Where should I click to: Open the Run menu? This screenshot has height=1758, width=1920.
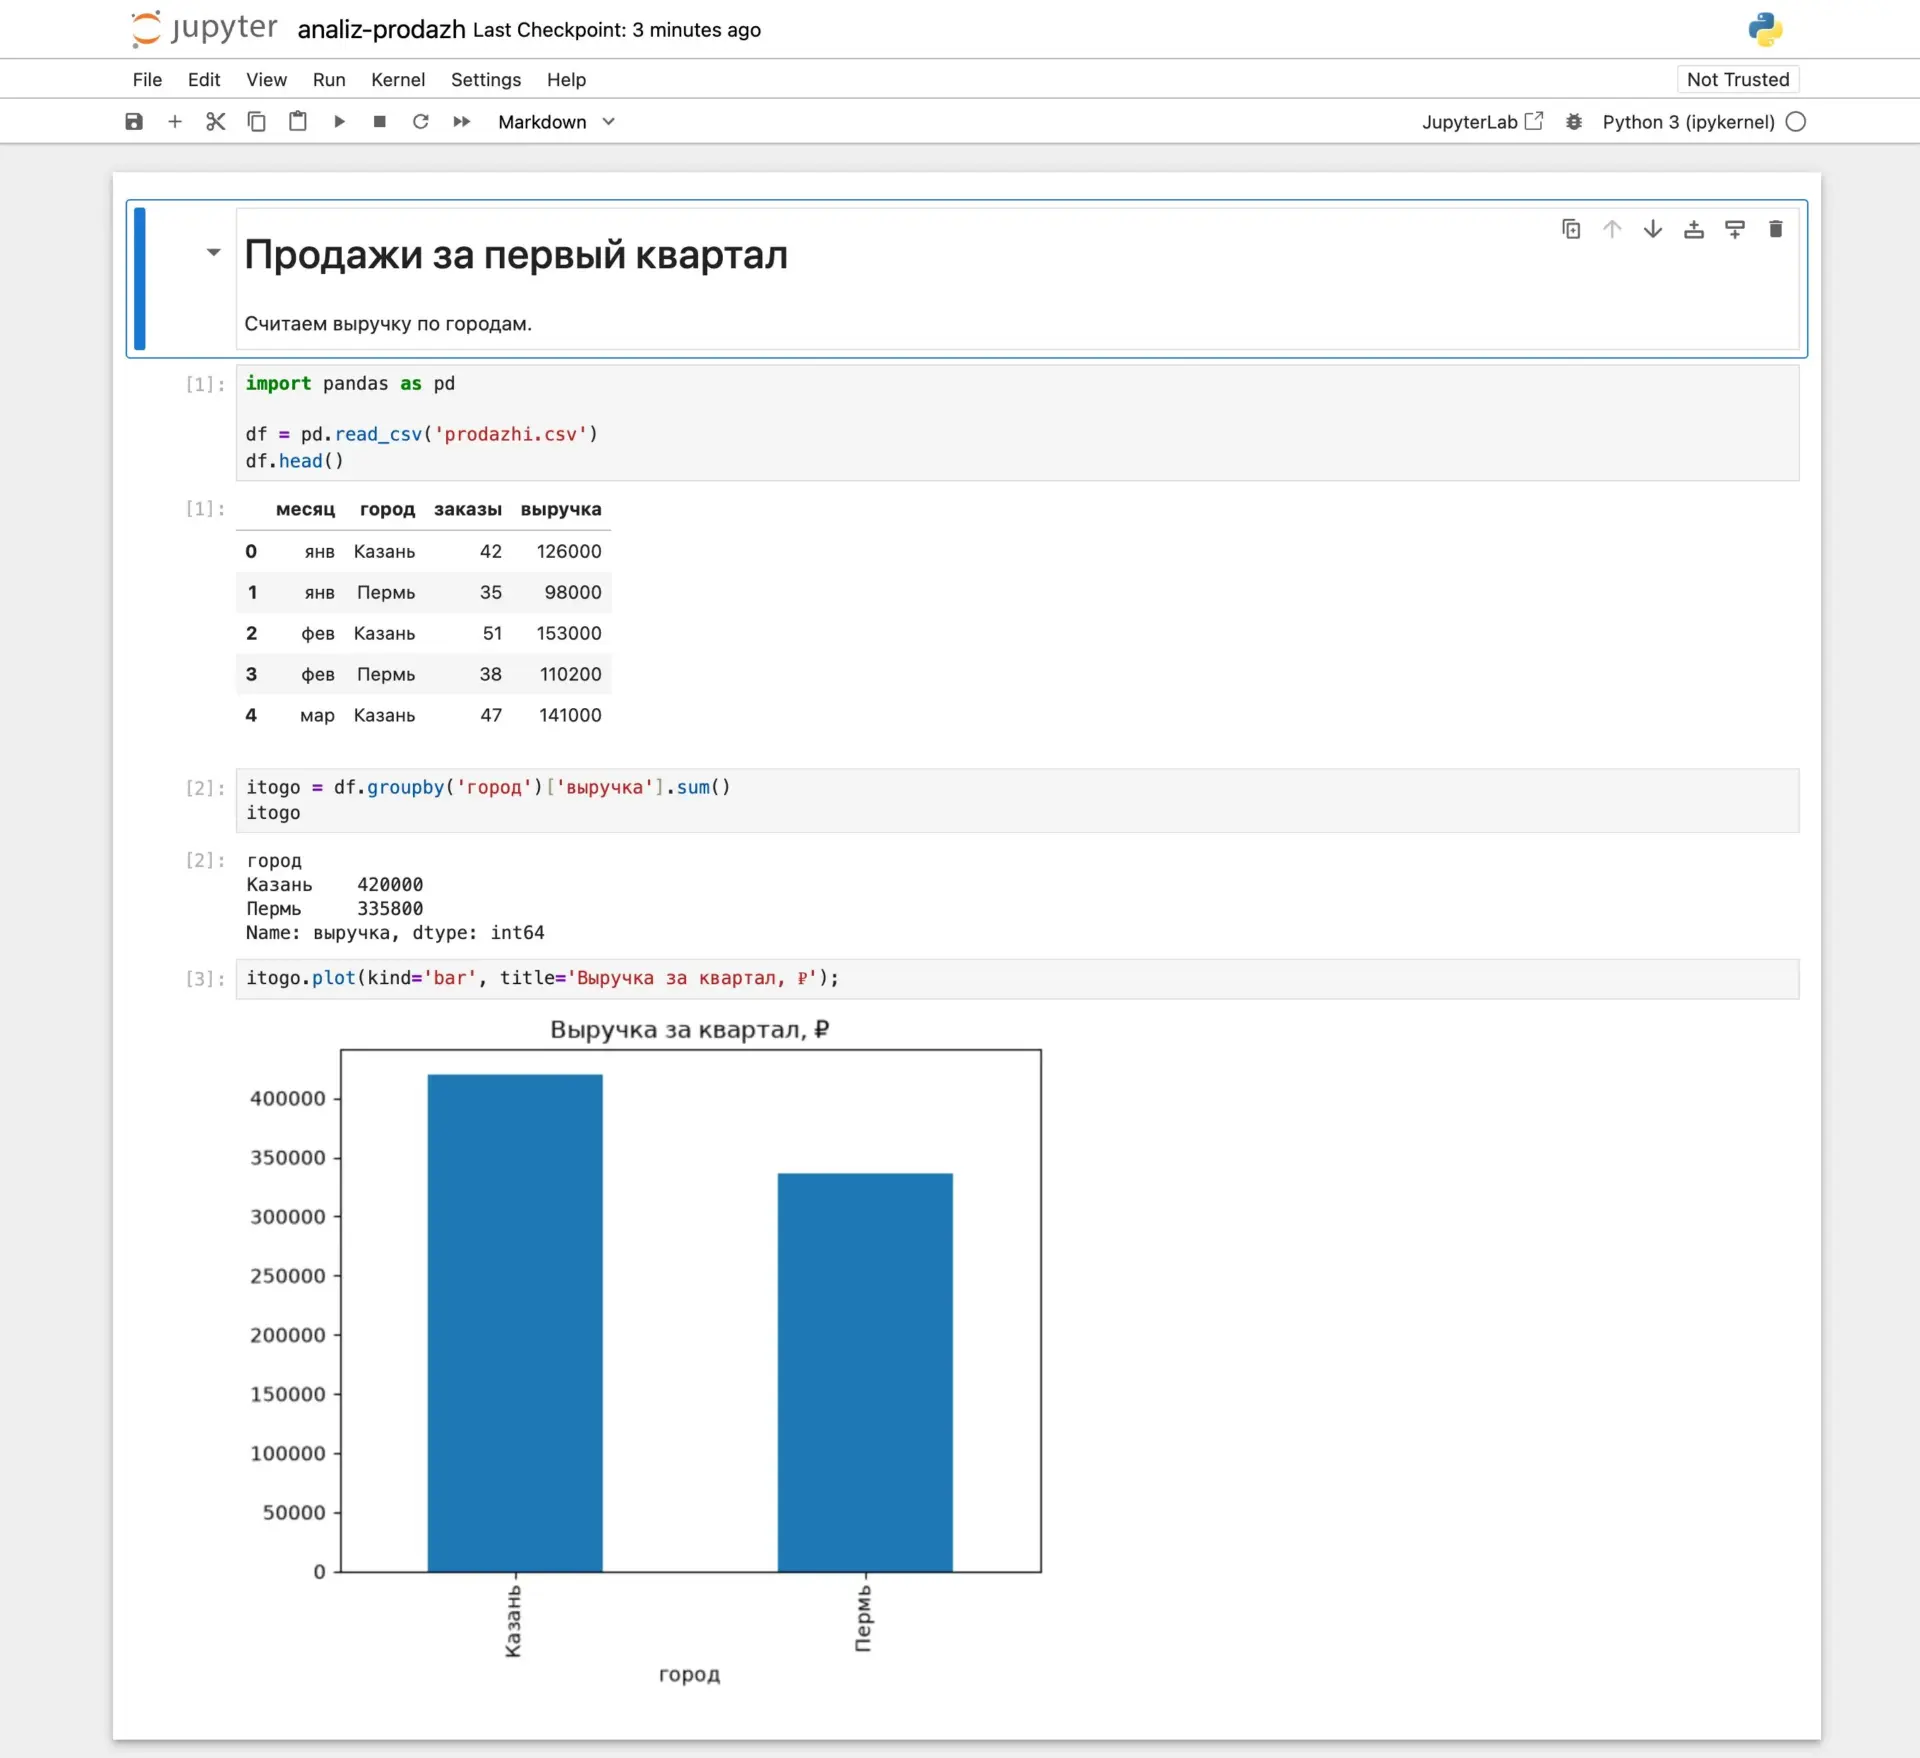coord(329,79)
